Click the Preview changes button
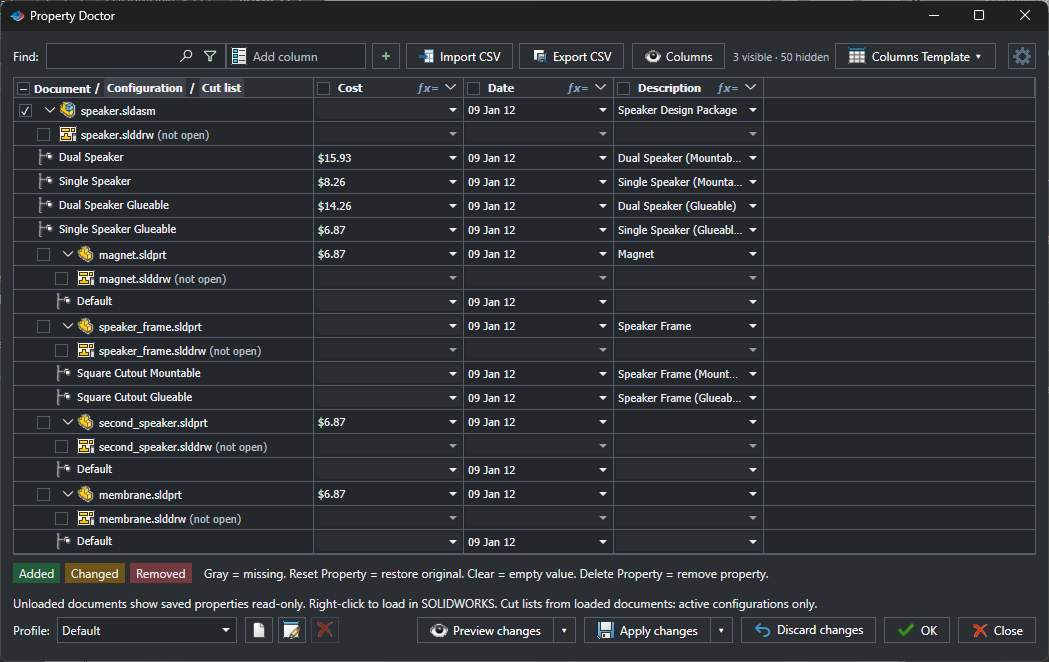Screen dimensions: 1049x662 [x=485, y=630]
